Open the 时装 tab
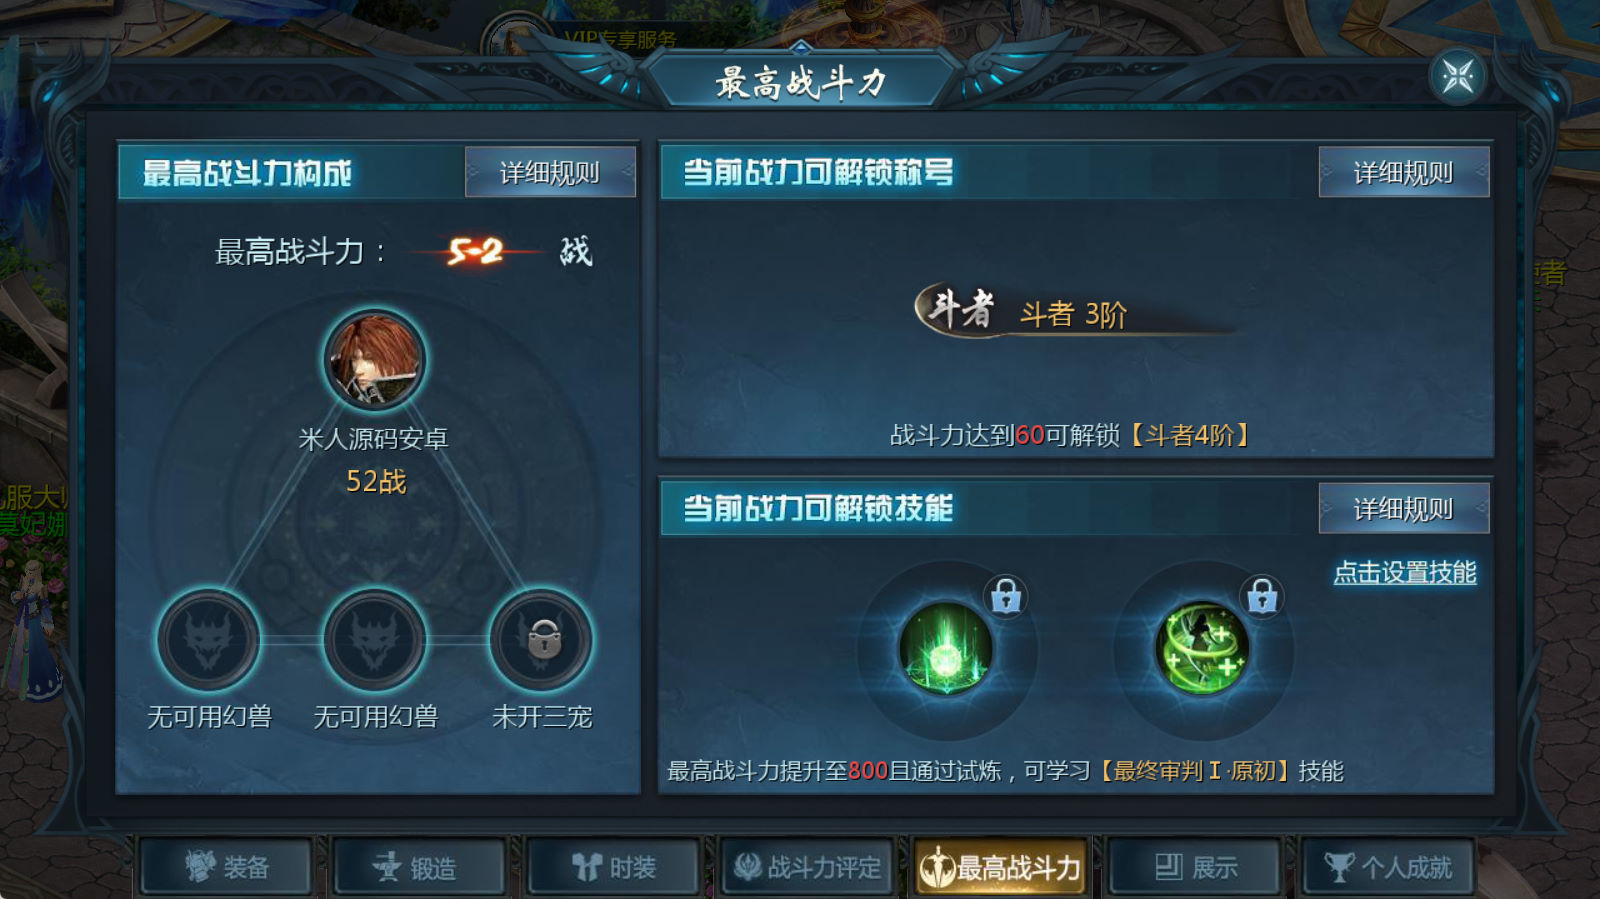Image resolution: width=1600 pixels, height=899 pixels. click(x=614, y=866)
